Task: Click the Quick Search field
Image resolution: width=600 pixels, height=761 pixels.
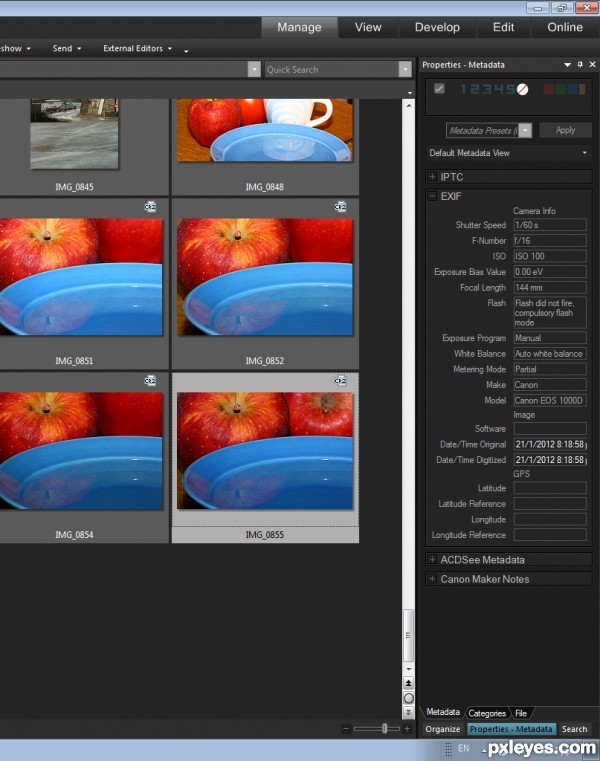Action: click(x=332, y=69)
